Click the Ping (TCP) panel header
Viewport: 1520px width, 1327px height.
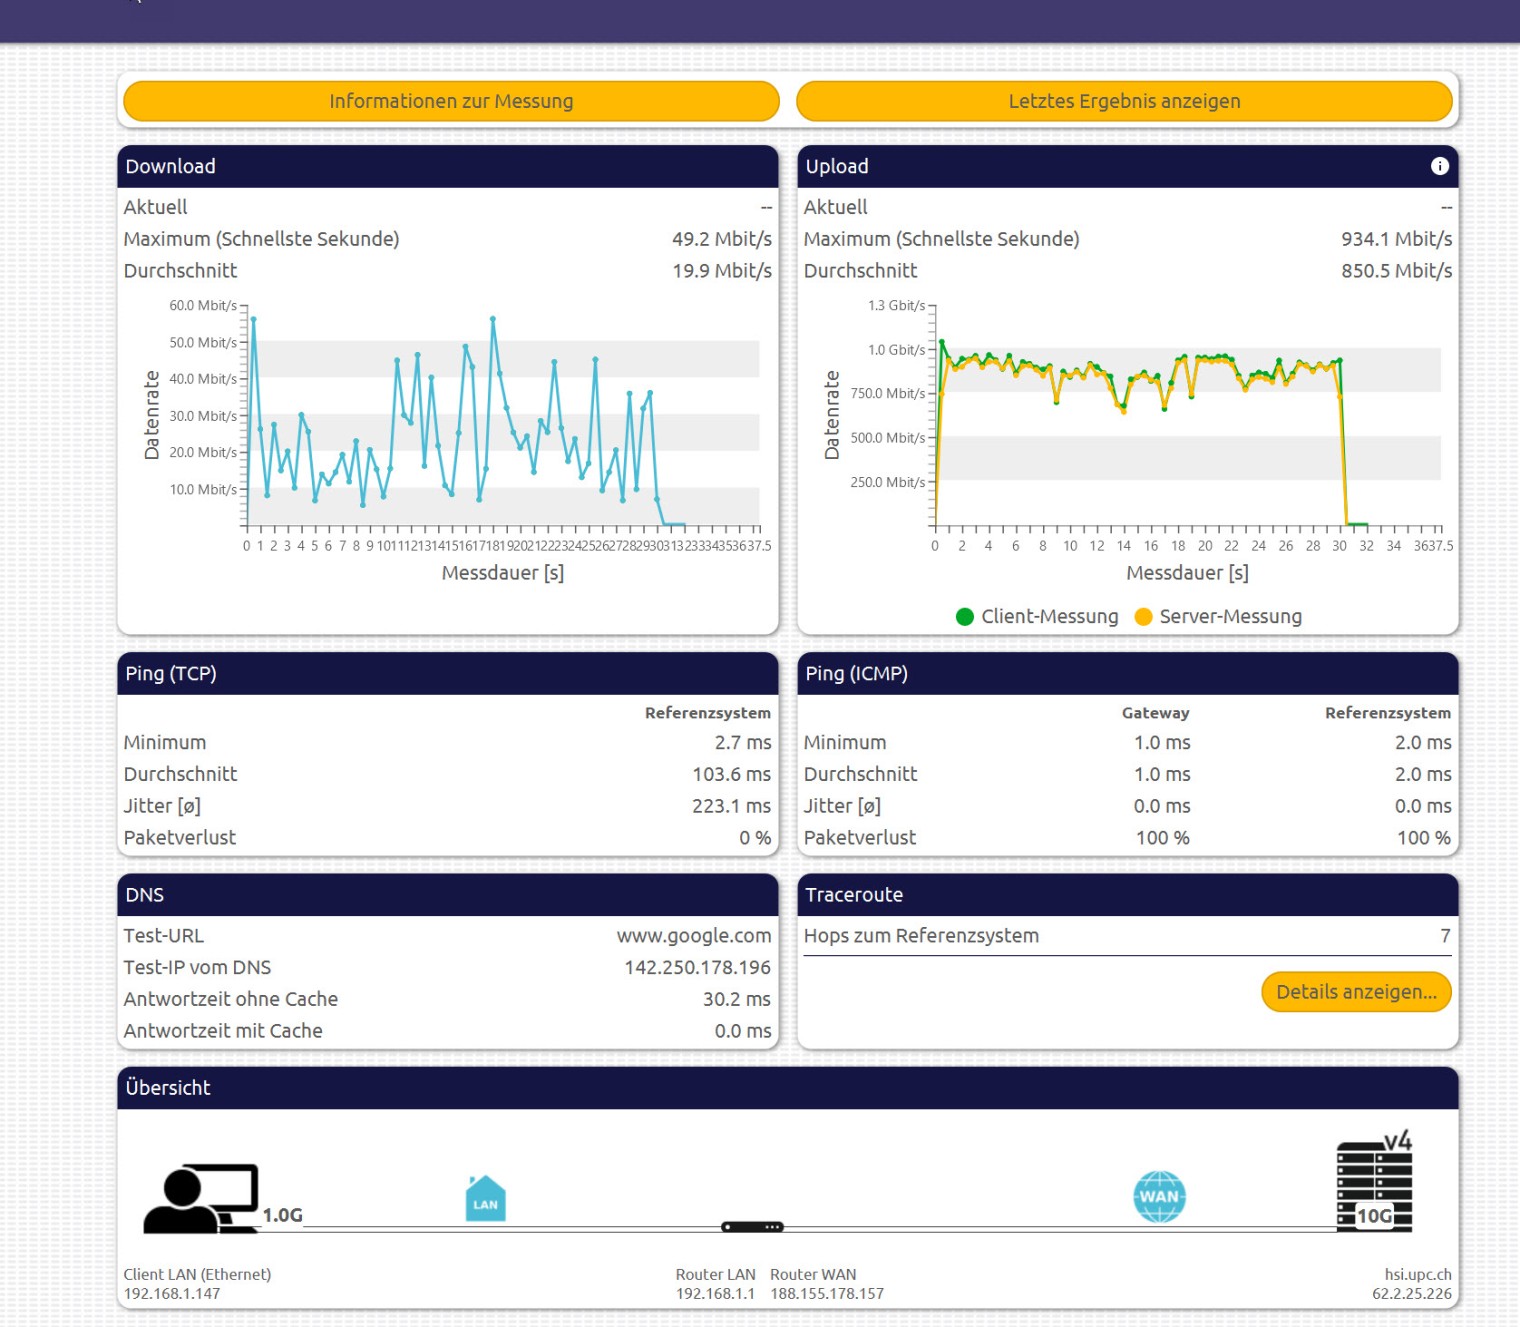coord(447,674)
